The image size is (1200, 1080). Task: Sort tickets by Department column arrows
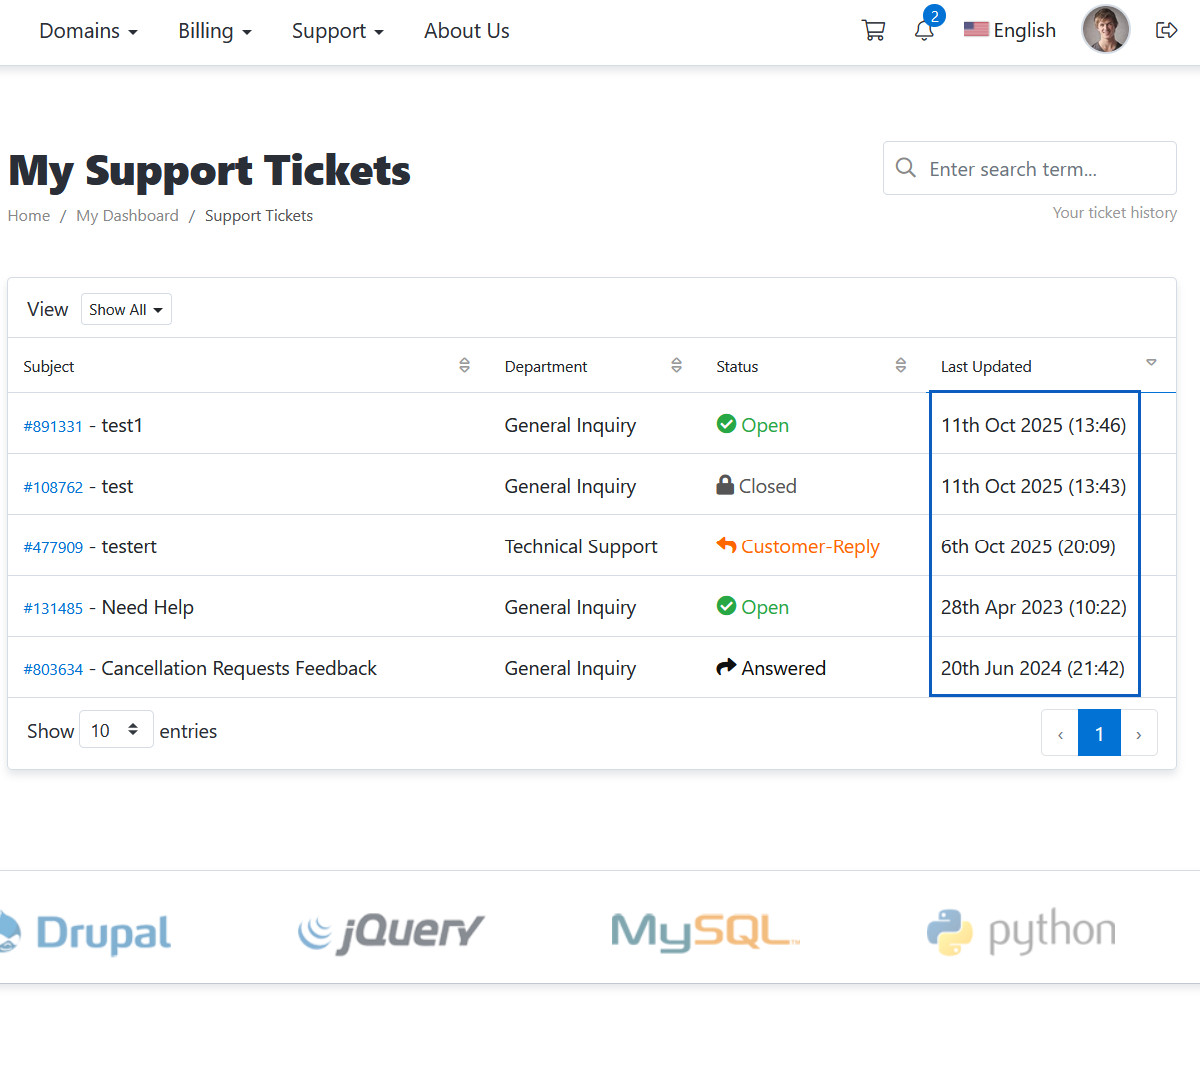(x=676, y=366)
